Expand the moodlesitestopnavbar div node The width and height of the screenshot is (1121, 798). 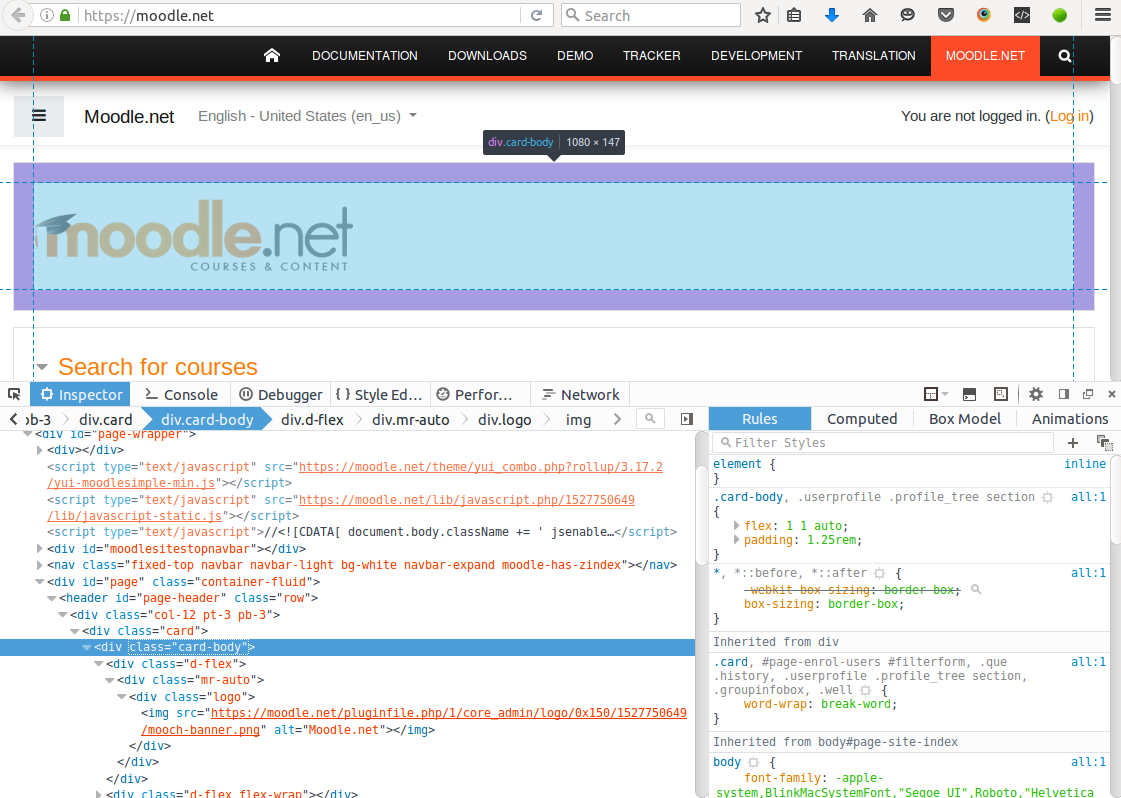pyautogui.click(x=40, y=549)
